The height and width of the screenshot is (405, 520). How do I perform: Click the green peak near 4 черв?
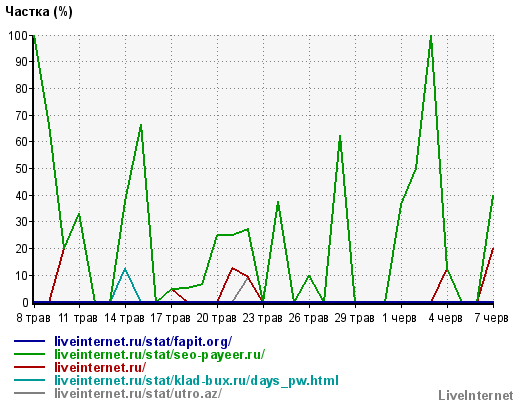point(431,36)
